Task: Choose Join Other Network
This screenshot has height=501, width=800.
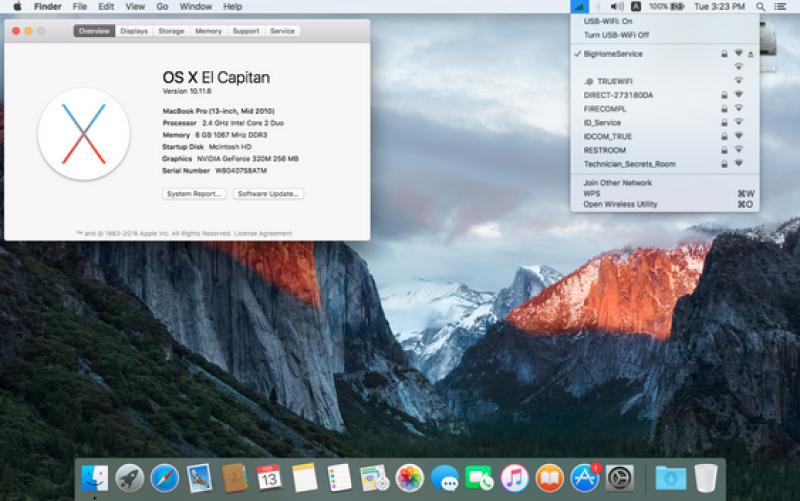Action: coord(665,183)
